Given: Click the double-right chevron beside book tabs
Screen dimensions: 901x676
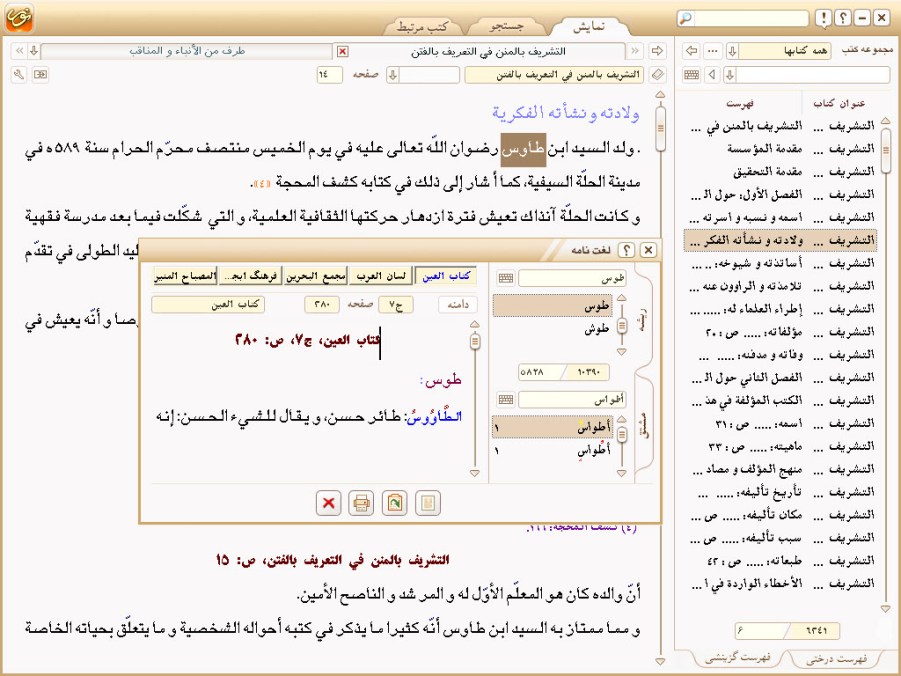Looking at the screenshot, I should (x=635, y=51).
